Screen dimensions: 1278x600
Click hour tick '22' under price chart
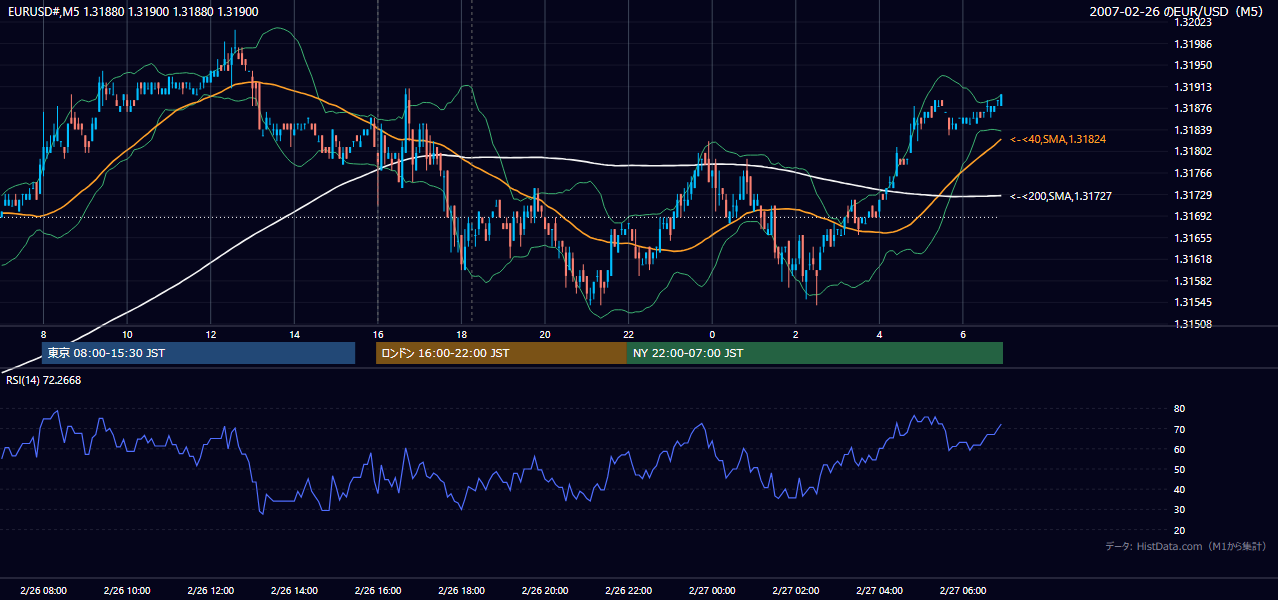(628, 334)
